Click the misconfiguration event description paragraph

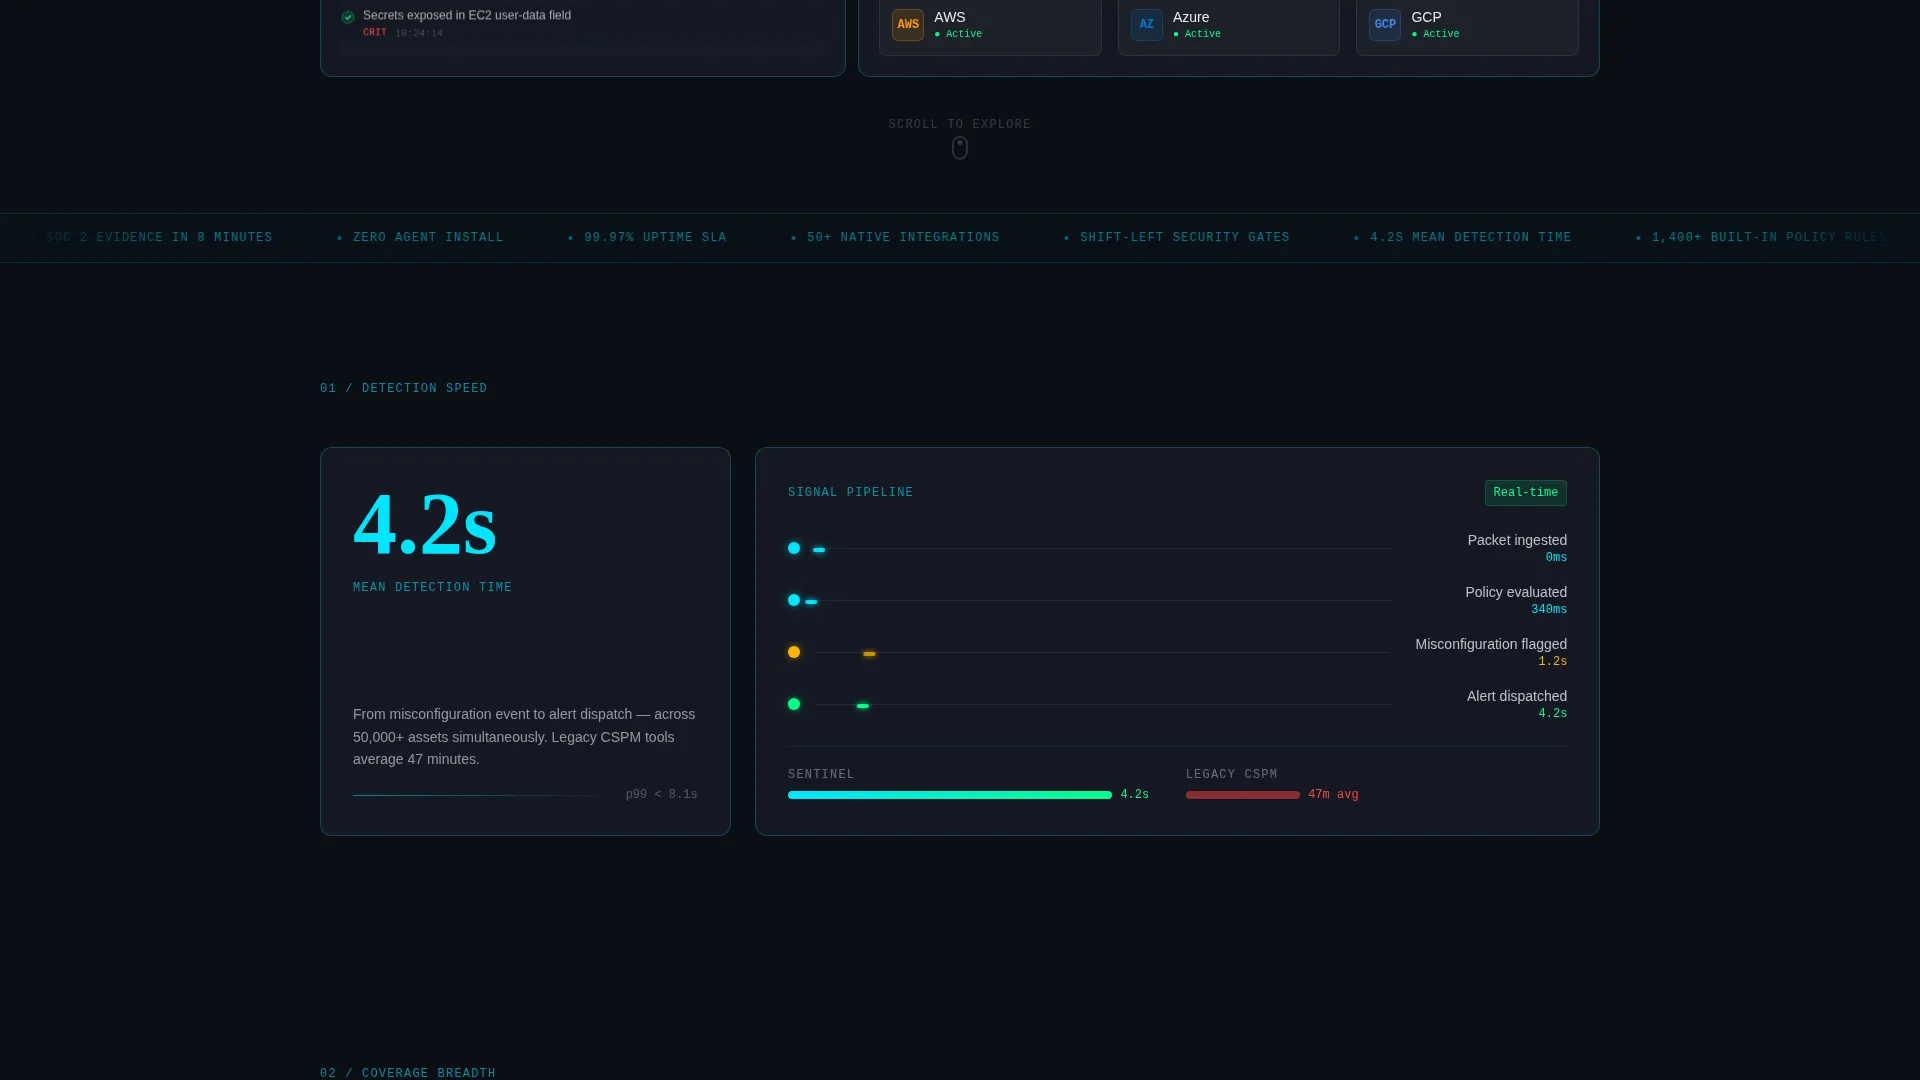pyautogui.click(x=525, y=737)
